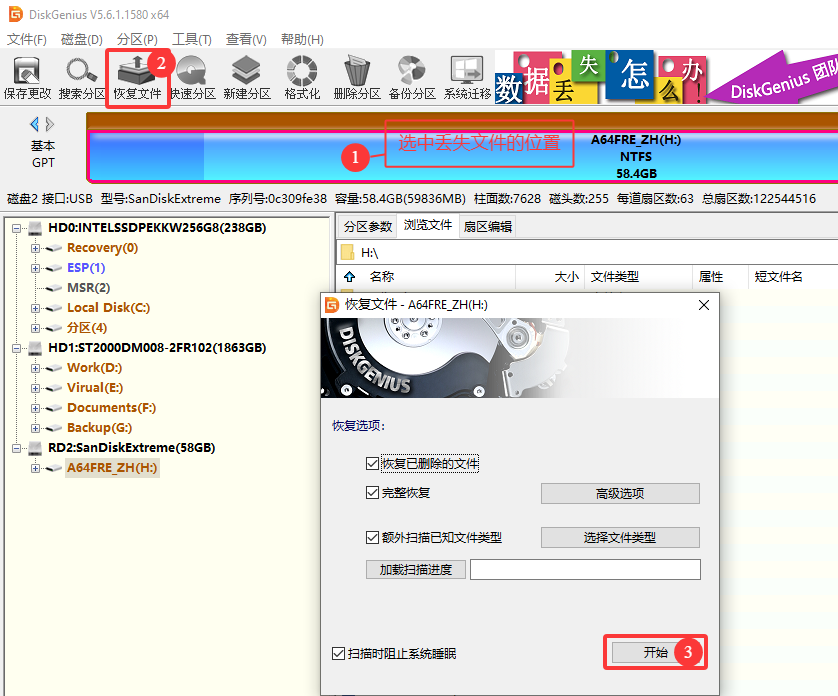Select the A64FRE_ZH(H:) partition bar

[x=463, y=156]
